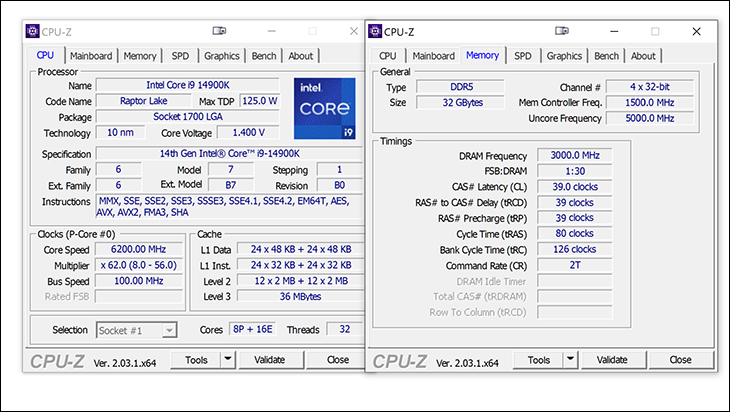Image resolution: width=730 pixels, height=412 pixels.
Task: Click Threads value 32
Action: (345, 330)
